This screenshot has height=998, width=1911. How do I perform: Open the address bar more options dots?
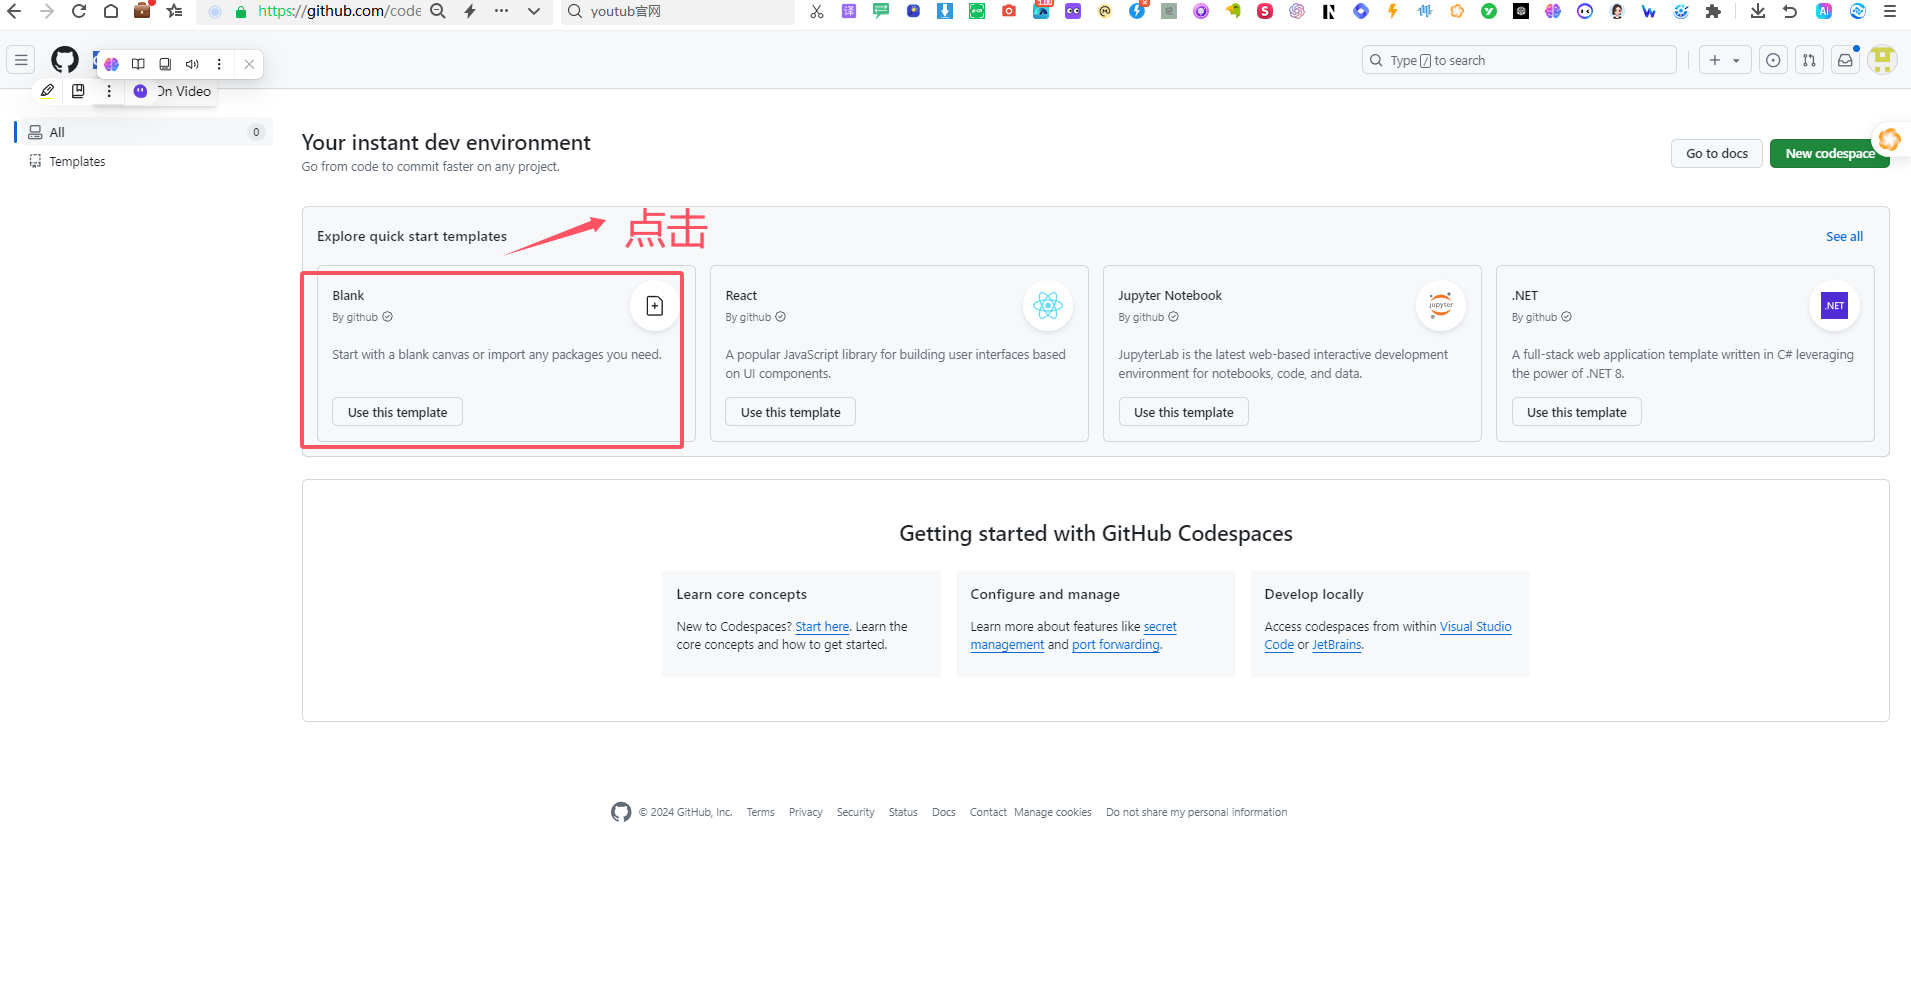[502, 11]
